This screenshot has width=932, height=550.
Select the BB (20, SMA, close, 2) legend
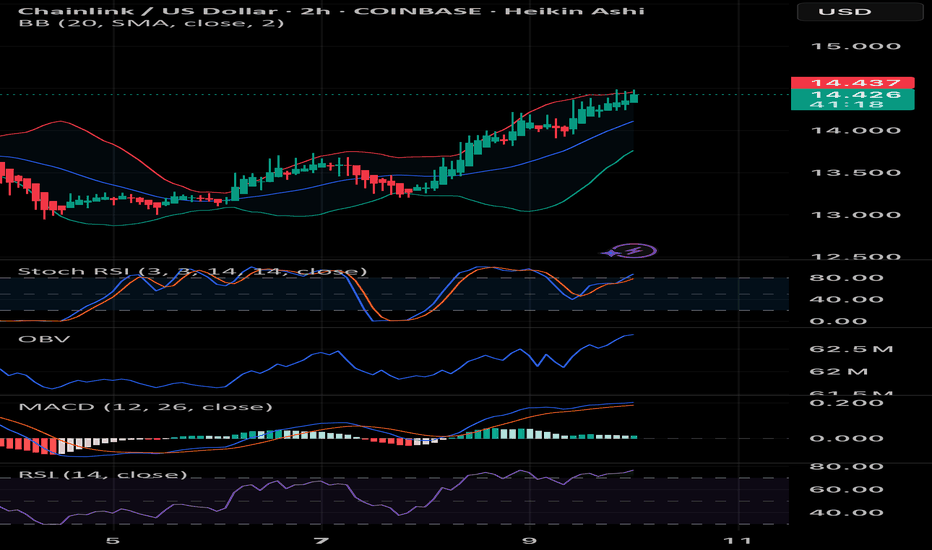tap(151, 23)
